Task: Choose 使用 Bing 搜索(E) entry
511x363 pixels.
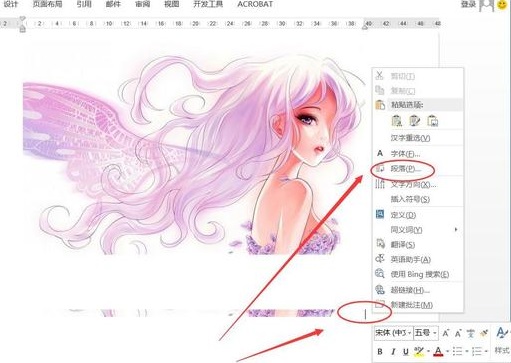Action: 417,274
